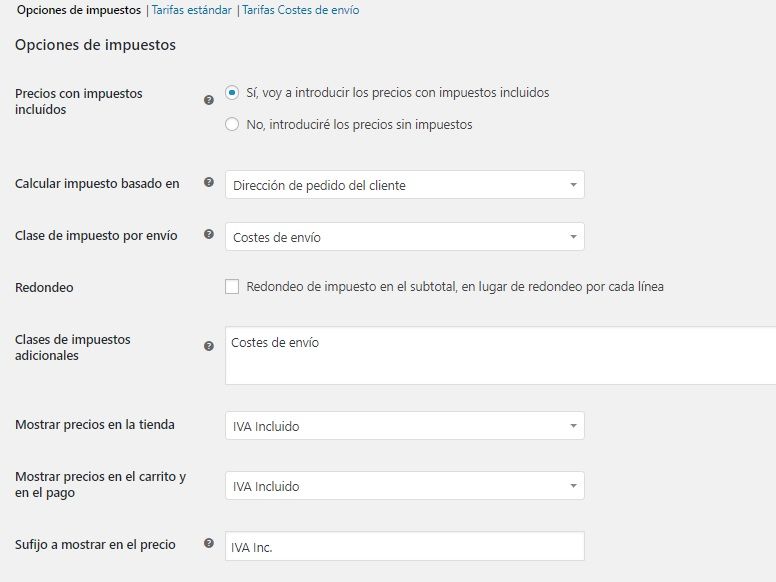Open the 'Costes de envío' shipping tax class dropdown
The width and height of the screenshot is (776, 582).
404,237
